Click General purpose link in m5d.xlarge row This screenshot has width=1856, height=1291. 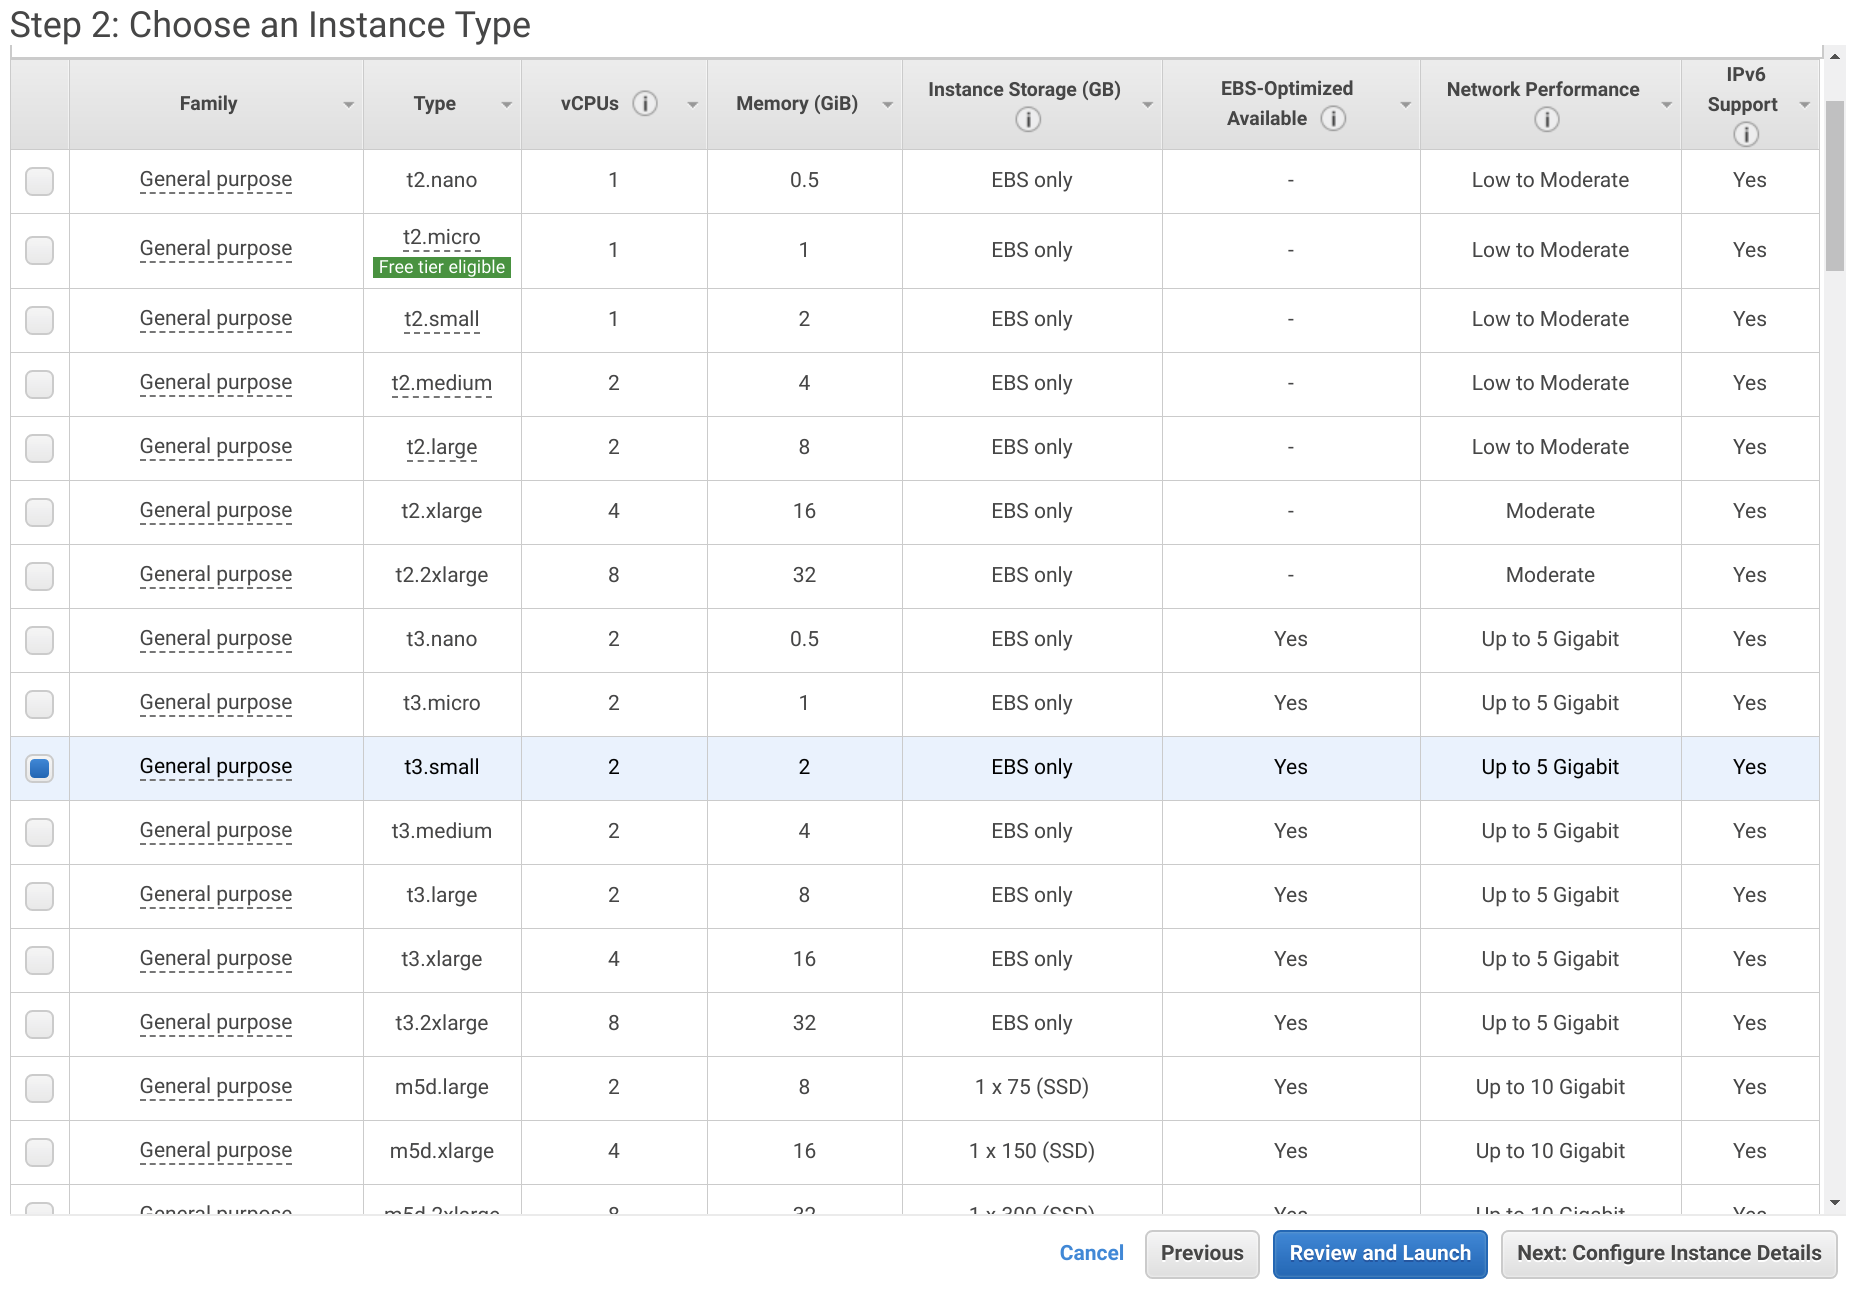pos(216,1151)
